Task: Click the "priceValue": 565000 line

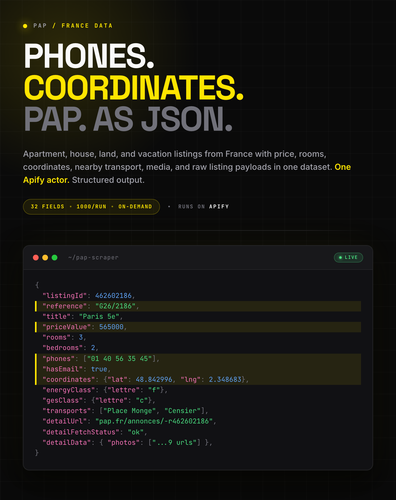Action: tap(198, 327)
